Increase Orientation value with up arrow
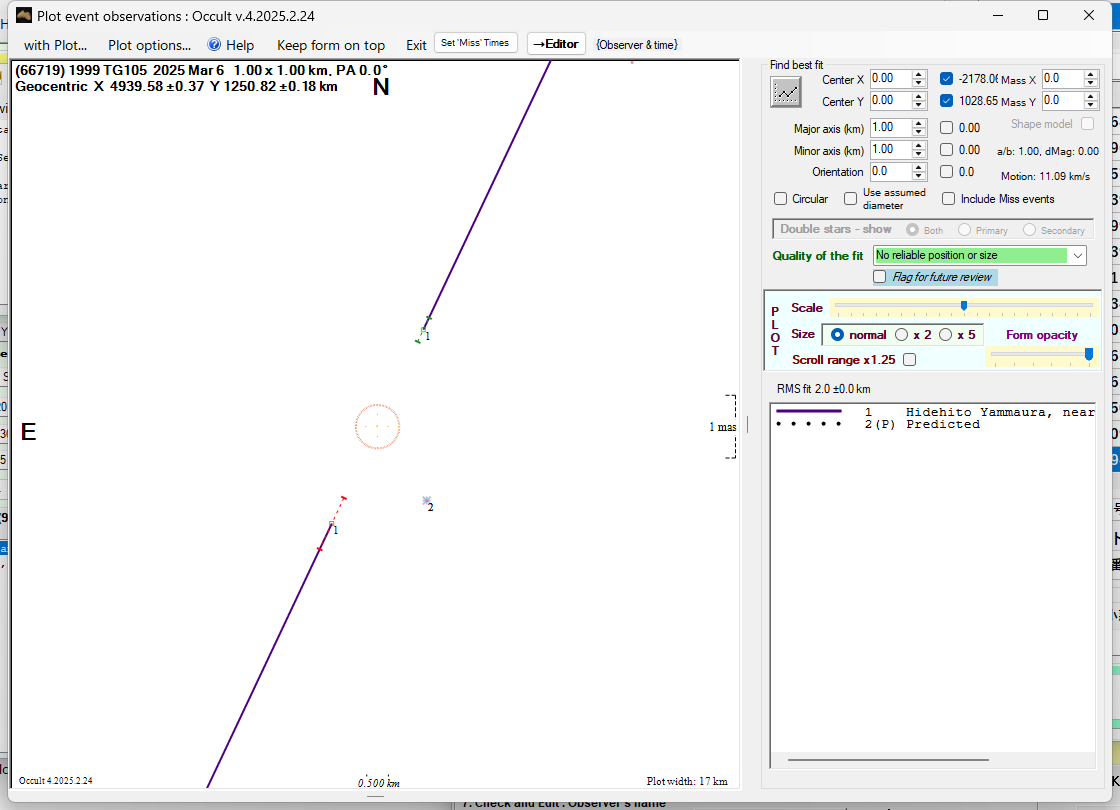Viewport: 1120px width, 810px height. coord(919,167)
